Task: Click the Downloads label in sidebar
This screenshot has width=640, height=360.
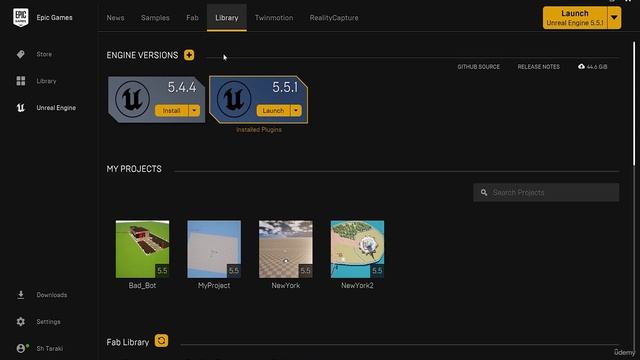Action: [x=52, y=295]
